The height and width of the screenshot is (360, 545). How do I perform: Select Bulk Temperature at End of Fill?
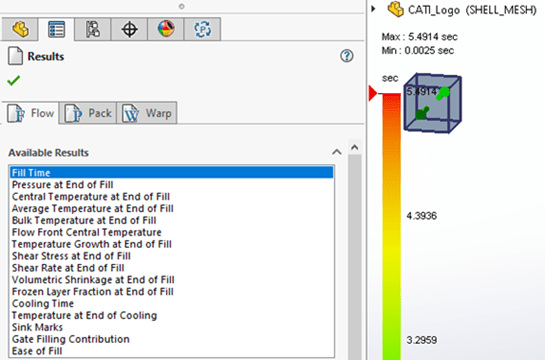(x=171, y=220)
